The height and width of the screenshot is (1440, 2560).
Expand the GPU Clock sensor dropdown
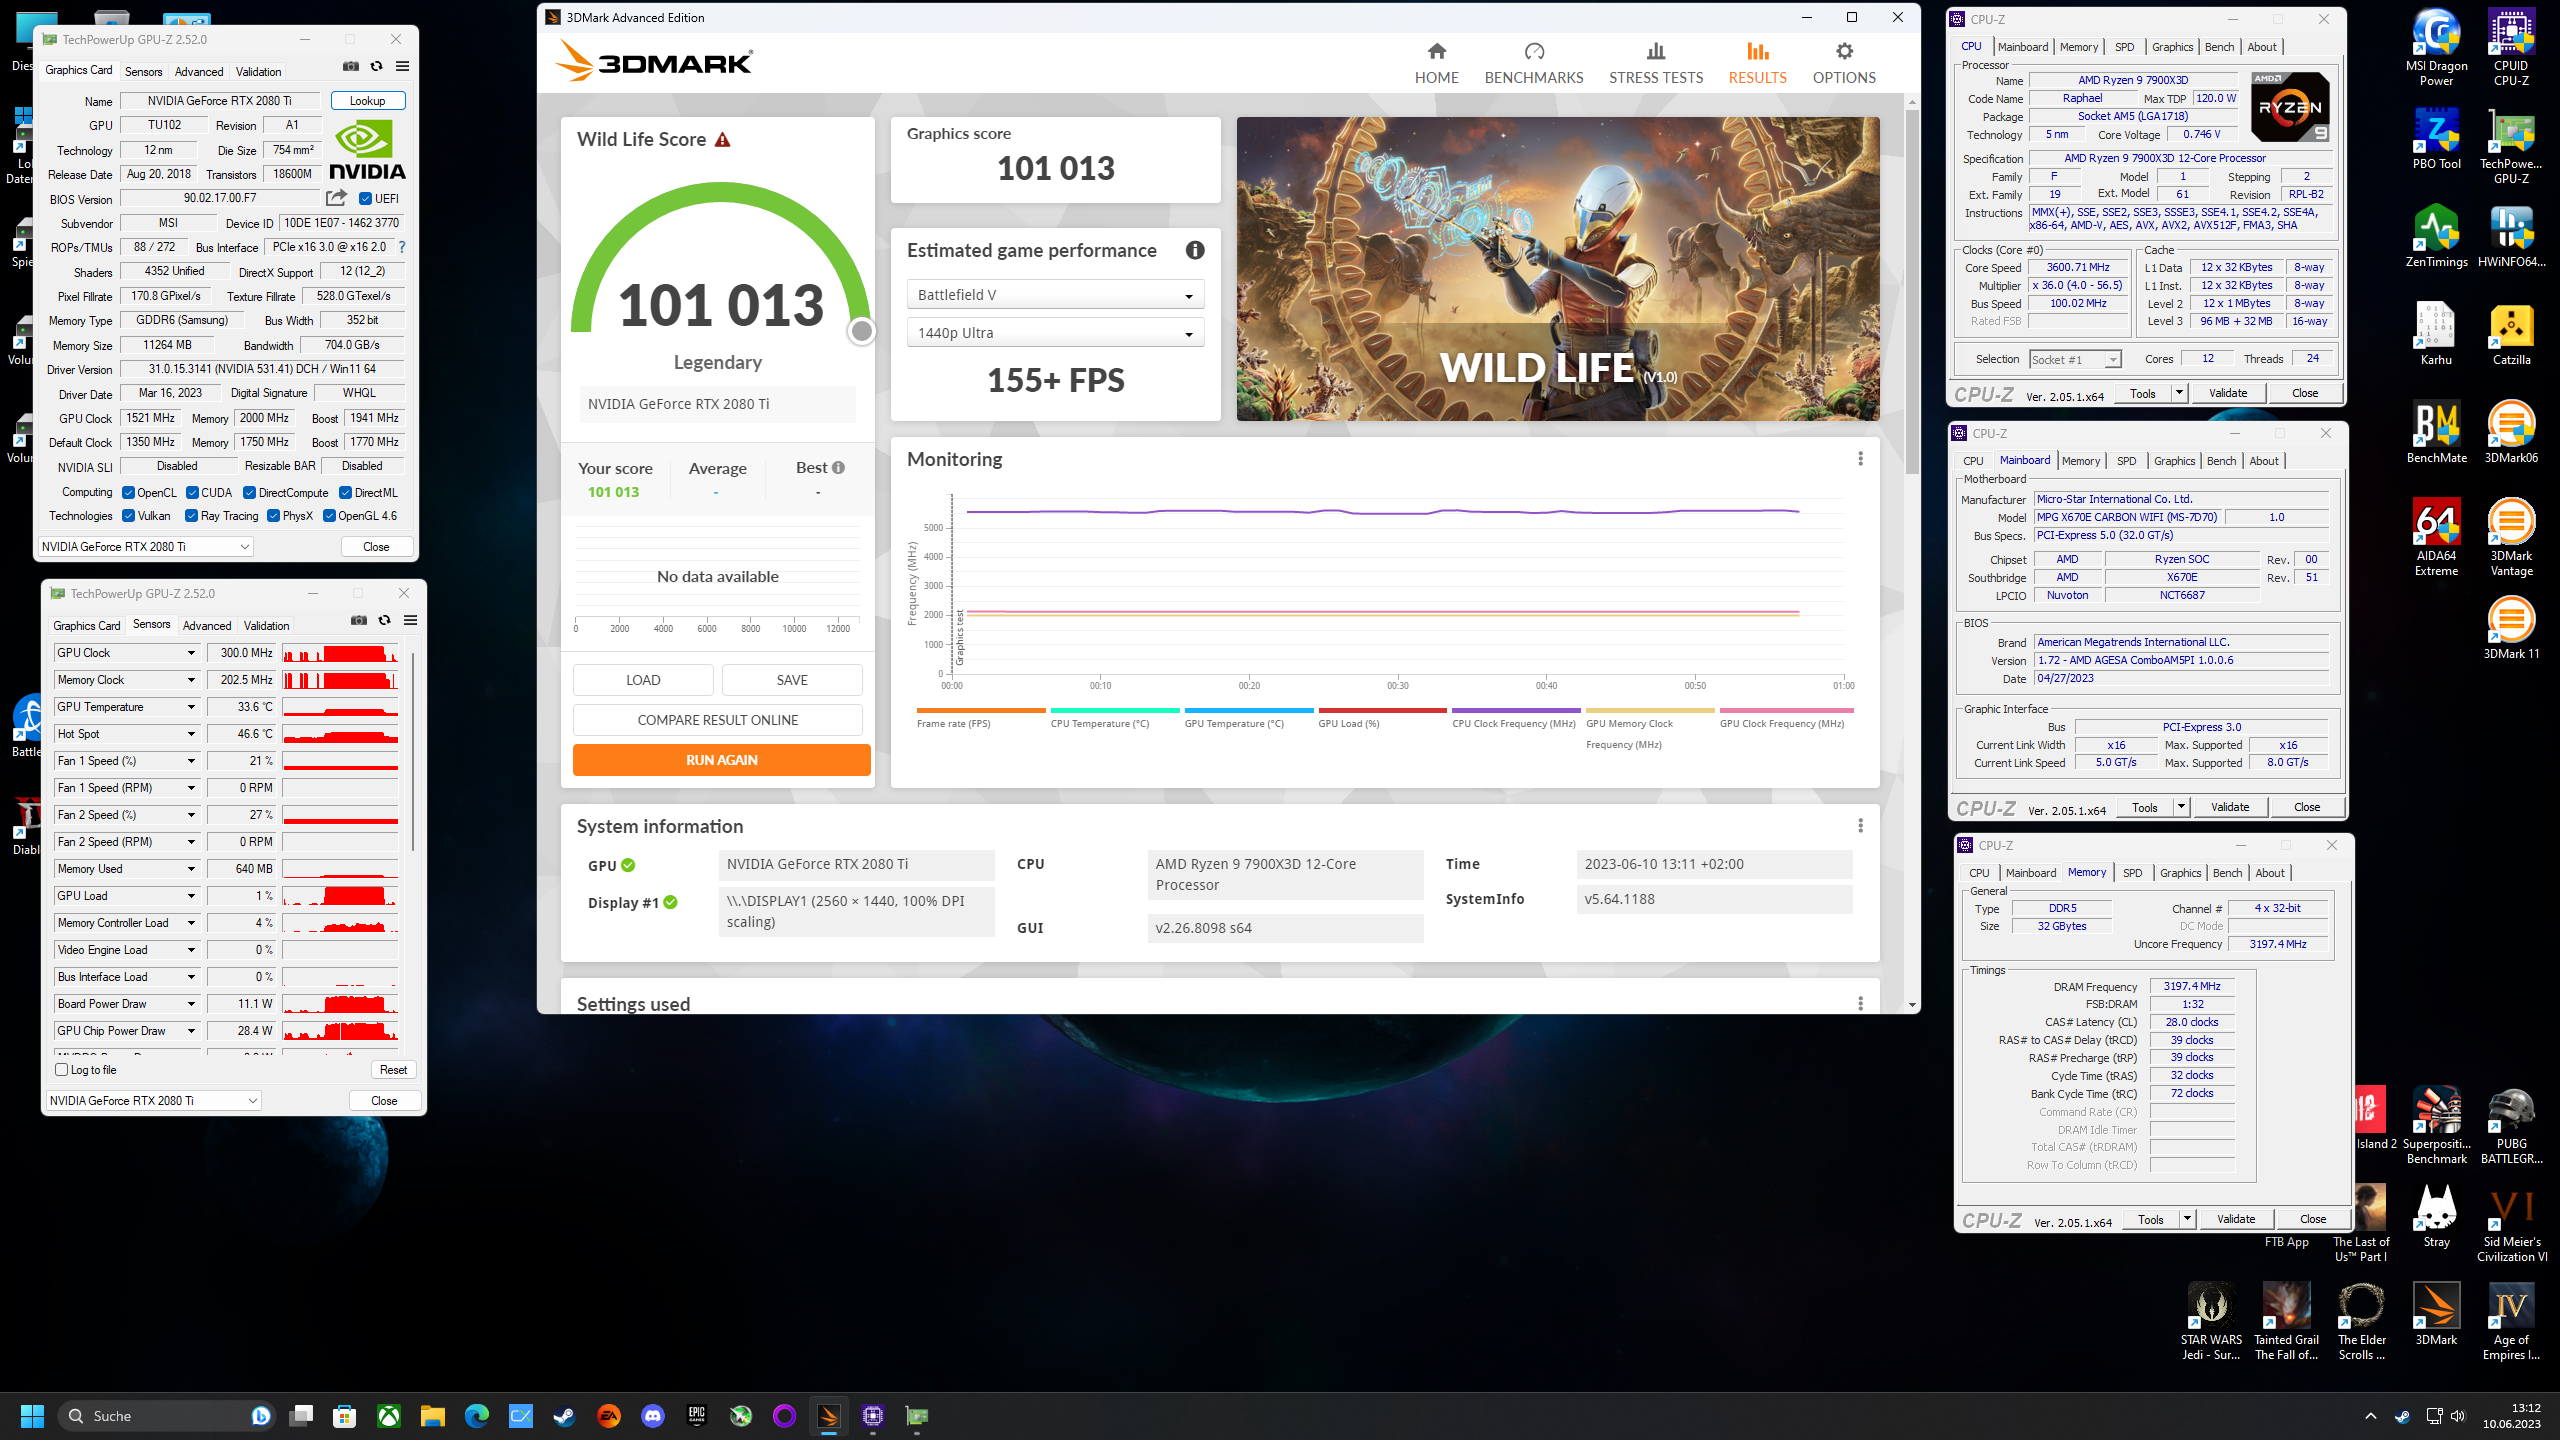click(x=191, y=653)
